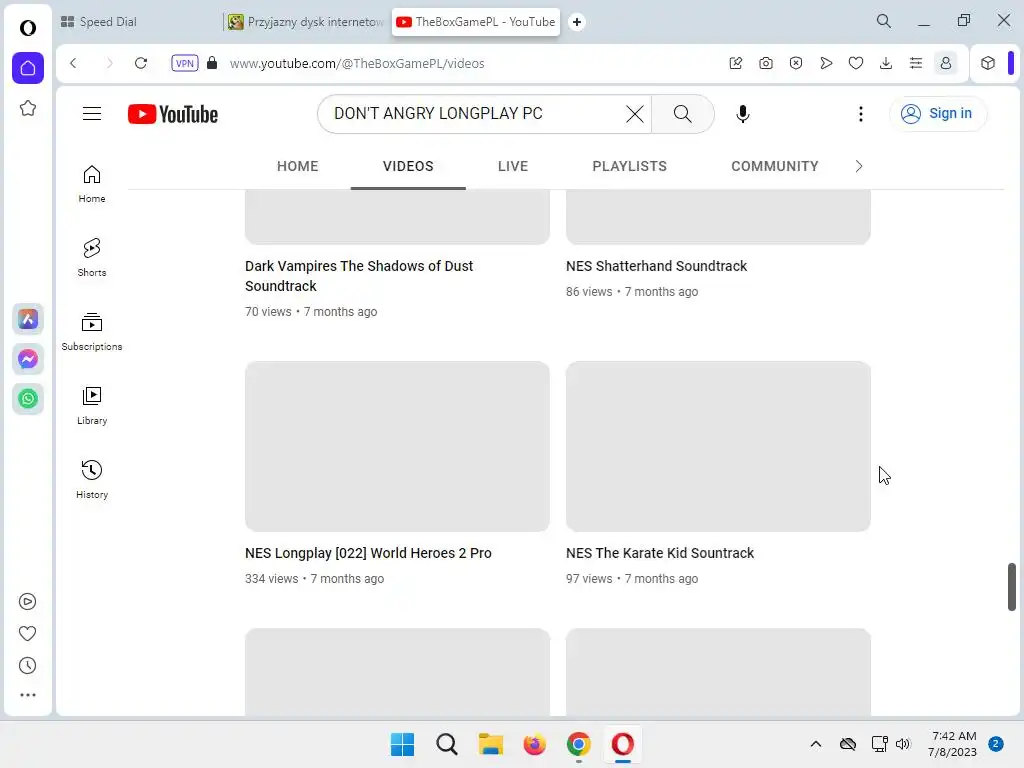Screen dimensions: 1024x768
Task: Open the Player icon in sidebar
Action: 27,601
